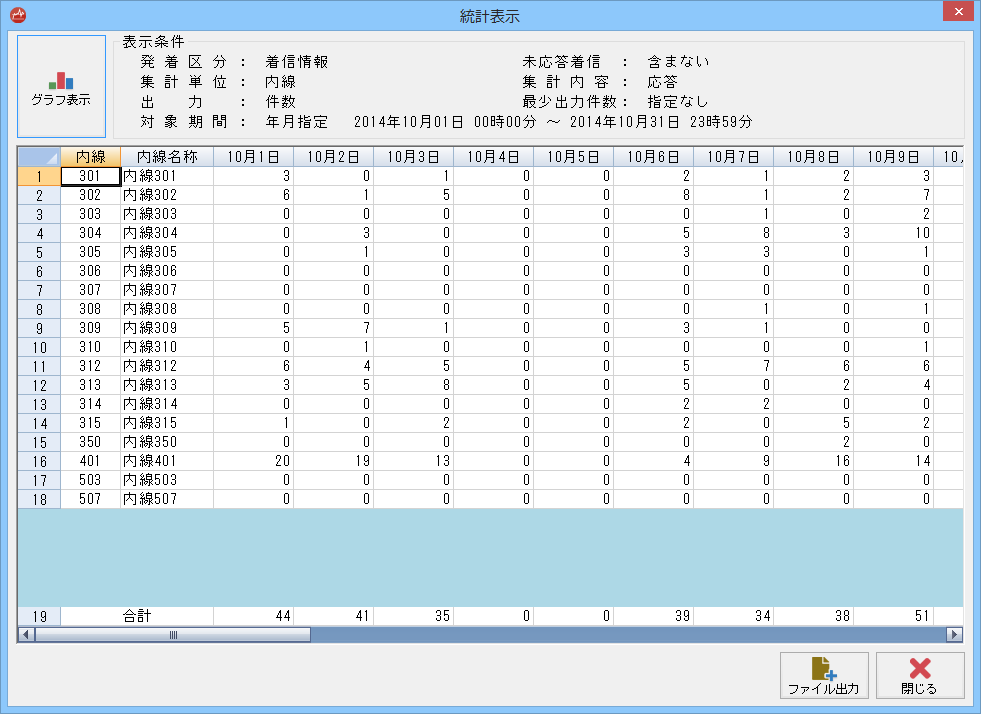
Task: Close the 統計表示 window
Action: (957, 12)
